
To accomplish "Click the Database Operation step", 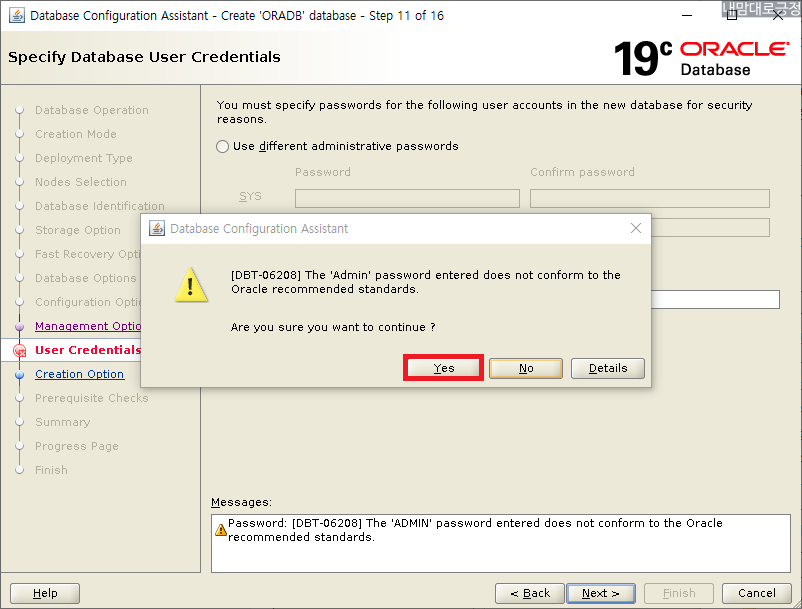I will click(92, 110).
